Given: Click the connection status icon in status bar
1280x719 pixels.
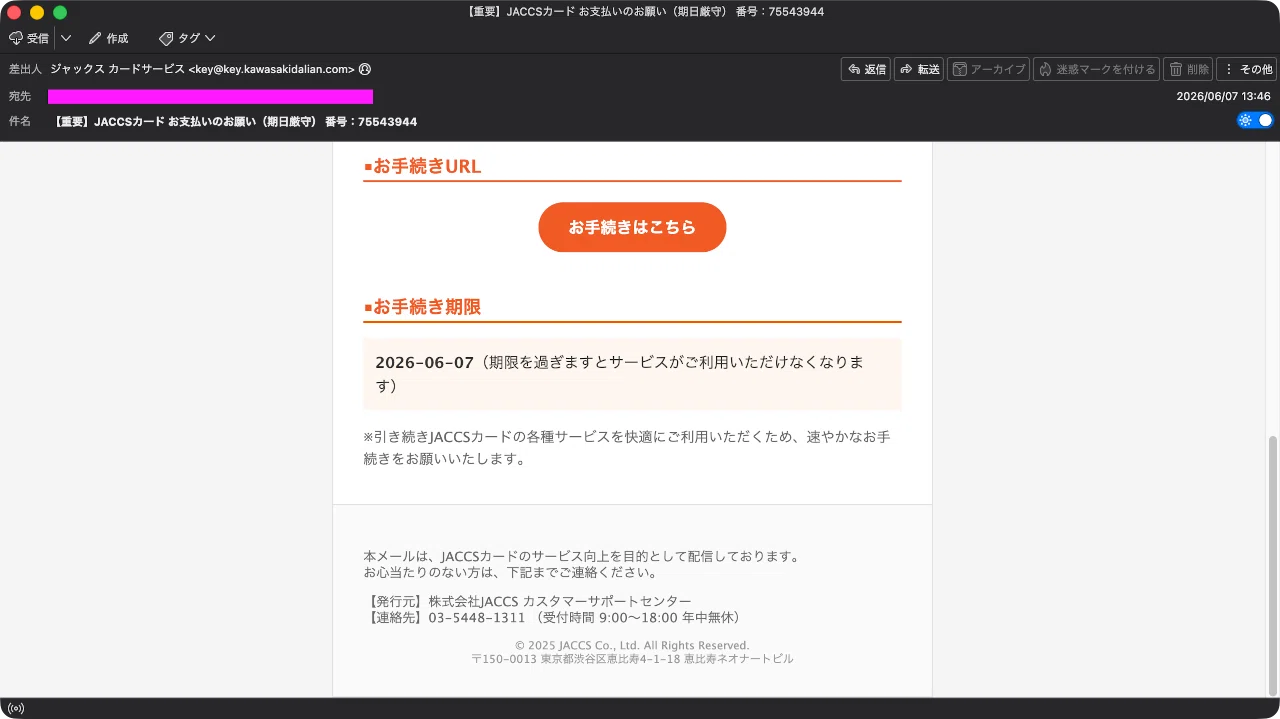Looking at the screenshot, I should pyautogui.click(x=16, y=708).
